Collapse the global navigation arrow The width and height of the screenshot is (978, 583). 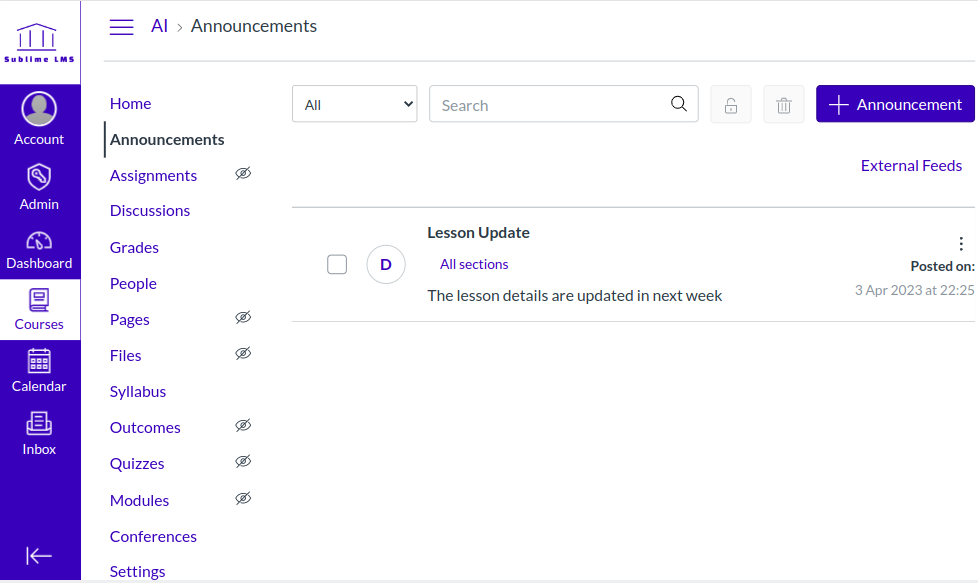coord(39,556)
